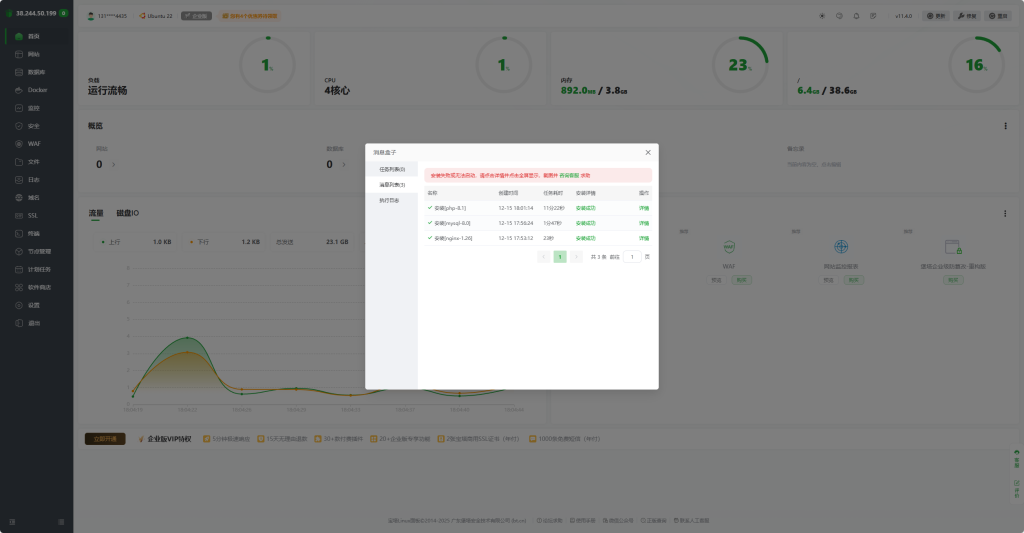Click 购买 under 网站监控报表
The height and width of the screenshot is (533, 1024).
tap(854, 280)
